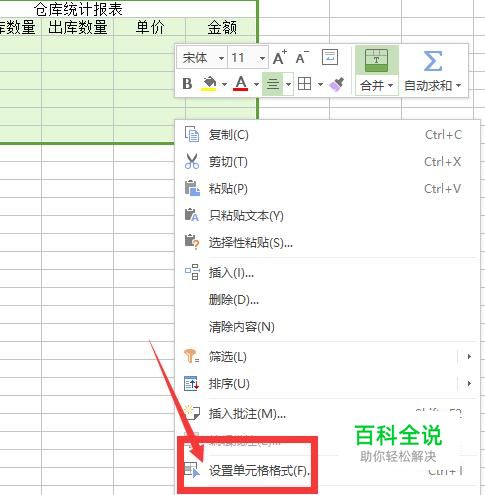Apply the red font color A
The height and width of the screenshot is (495, 485).
(x=241, y=83)
